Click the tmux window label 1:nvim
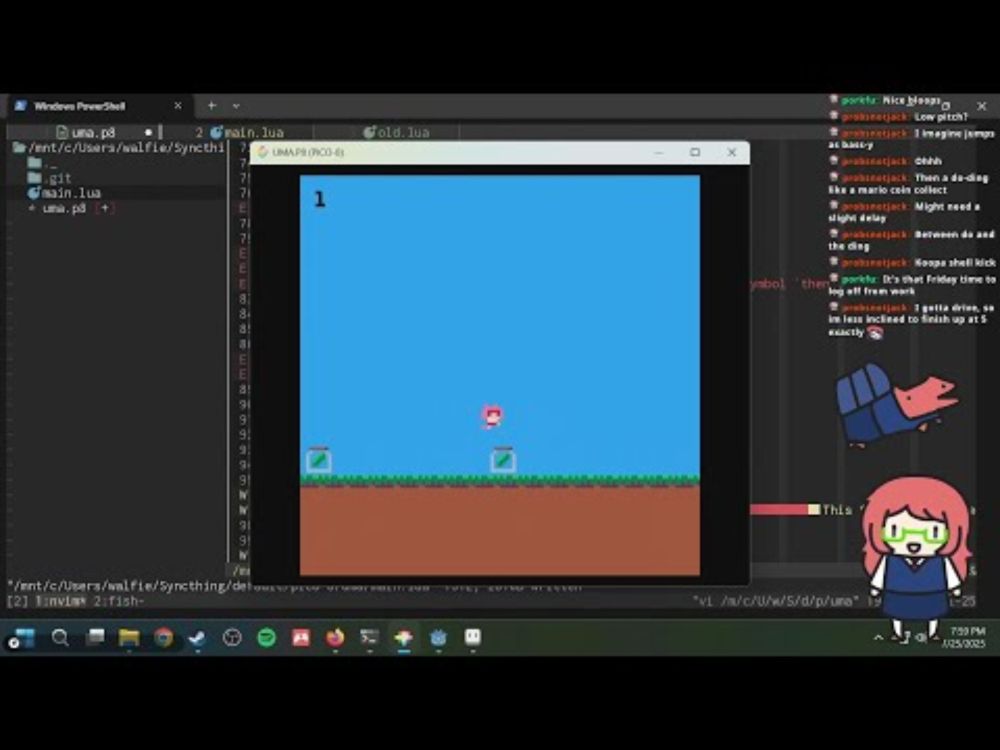The height and width of the screenshot is (750, 1000). pos(60,601)
